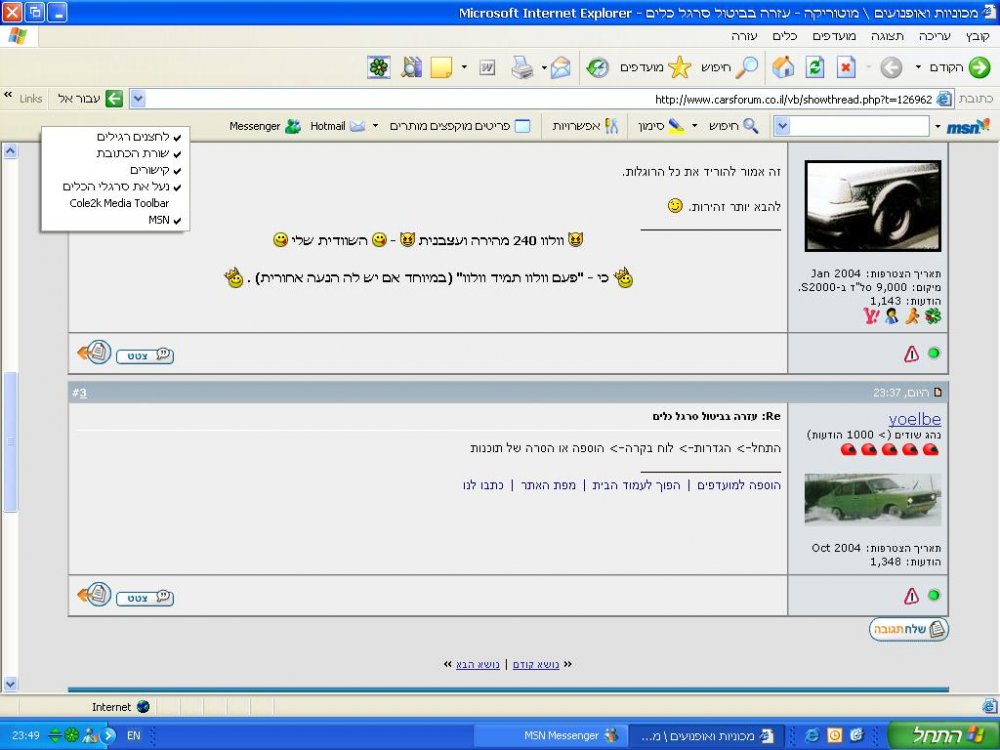Image resolution: width=1000 pixels, height=750 pixels.
Task: Open the magnifier Search (חיפוש) toolbar button
Action: pyautogui.click(x=730, y=68)
